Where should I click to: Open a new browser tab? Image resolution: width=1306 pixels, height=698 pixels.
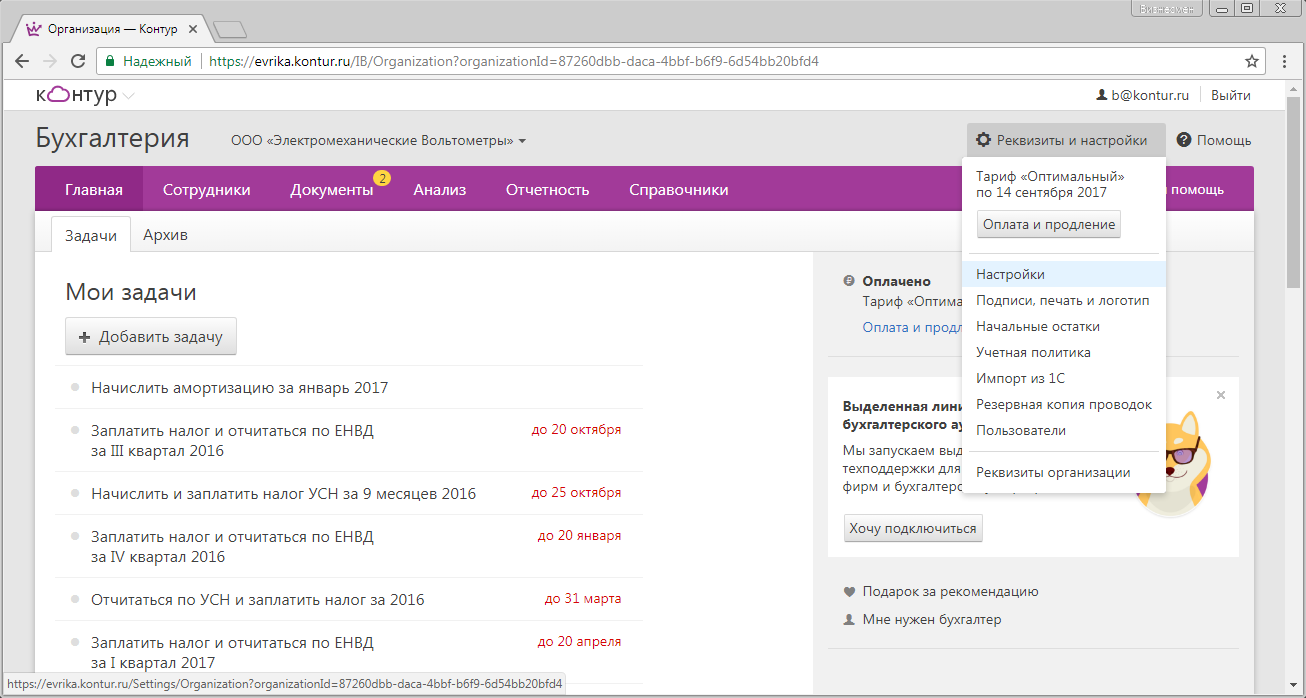coord(230,30)
